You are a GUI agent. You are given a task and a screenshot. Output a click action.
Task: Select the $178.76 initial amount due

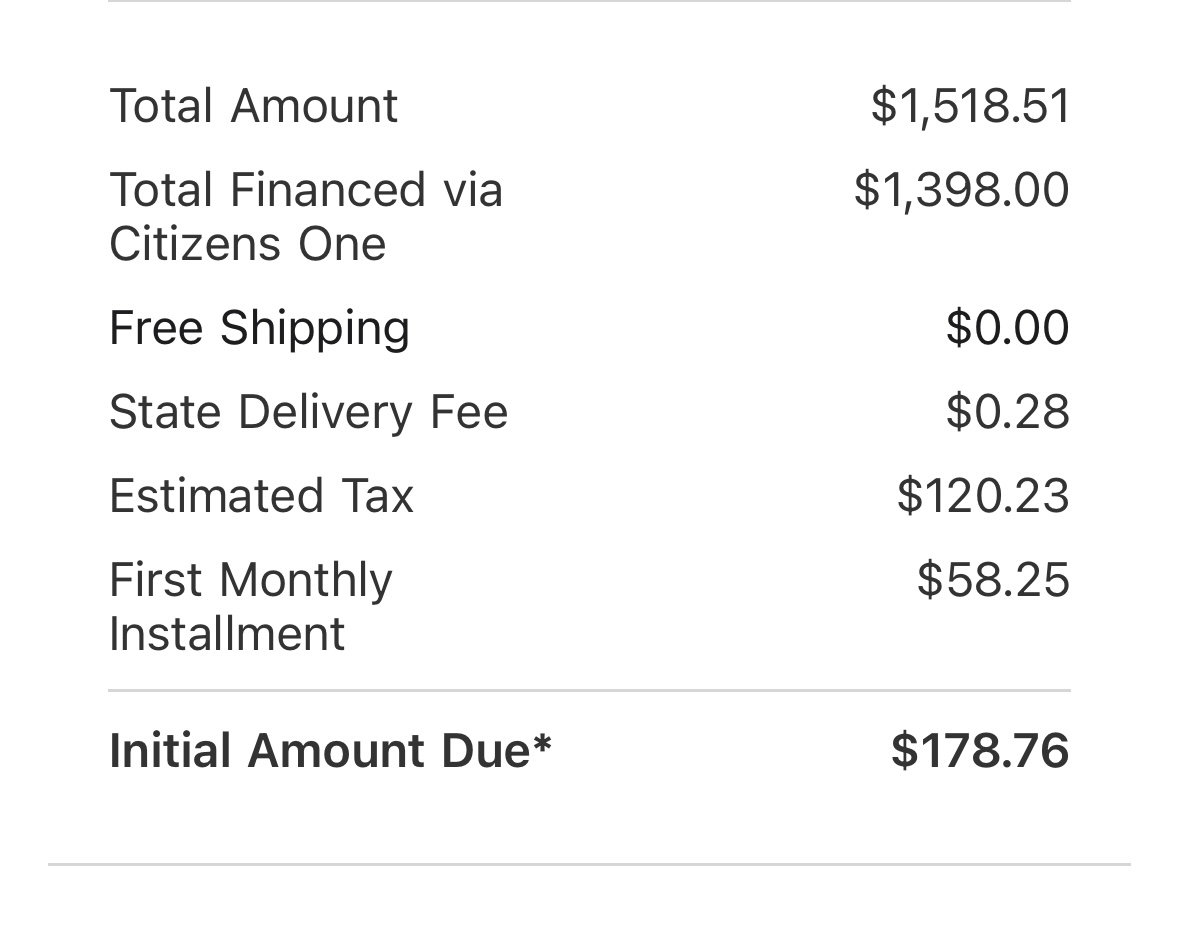pyautogui.click(x=980, y=750)
